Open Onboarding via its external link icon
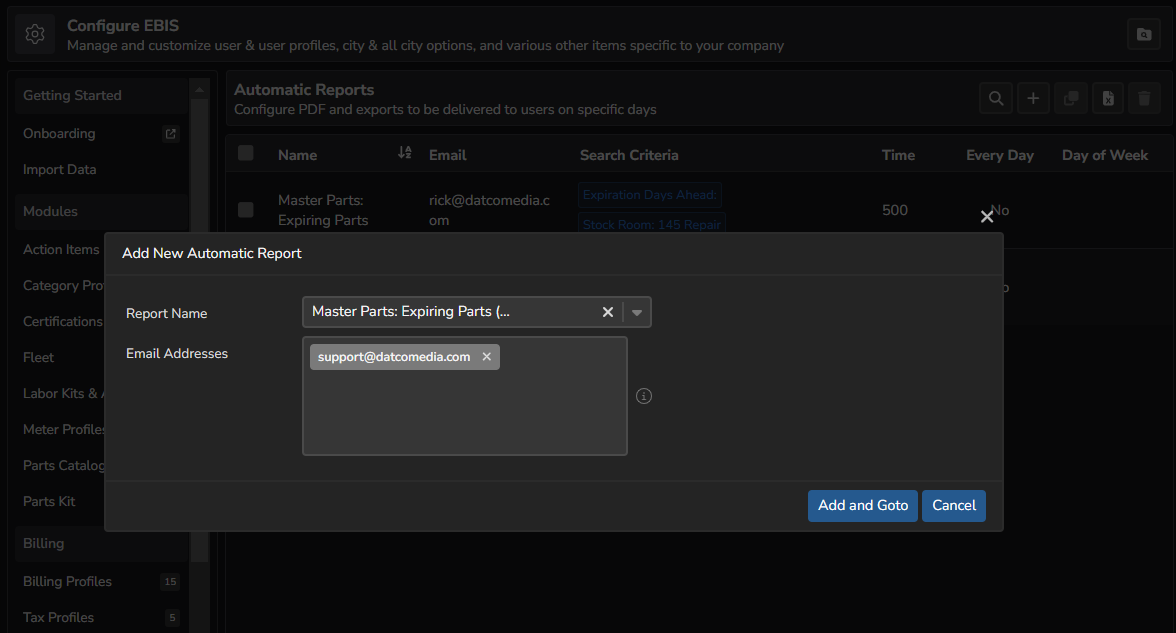 [x=171, y=132]
